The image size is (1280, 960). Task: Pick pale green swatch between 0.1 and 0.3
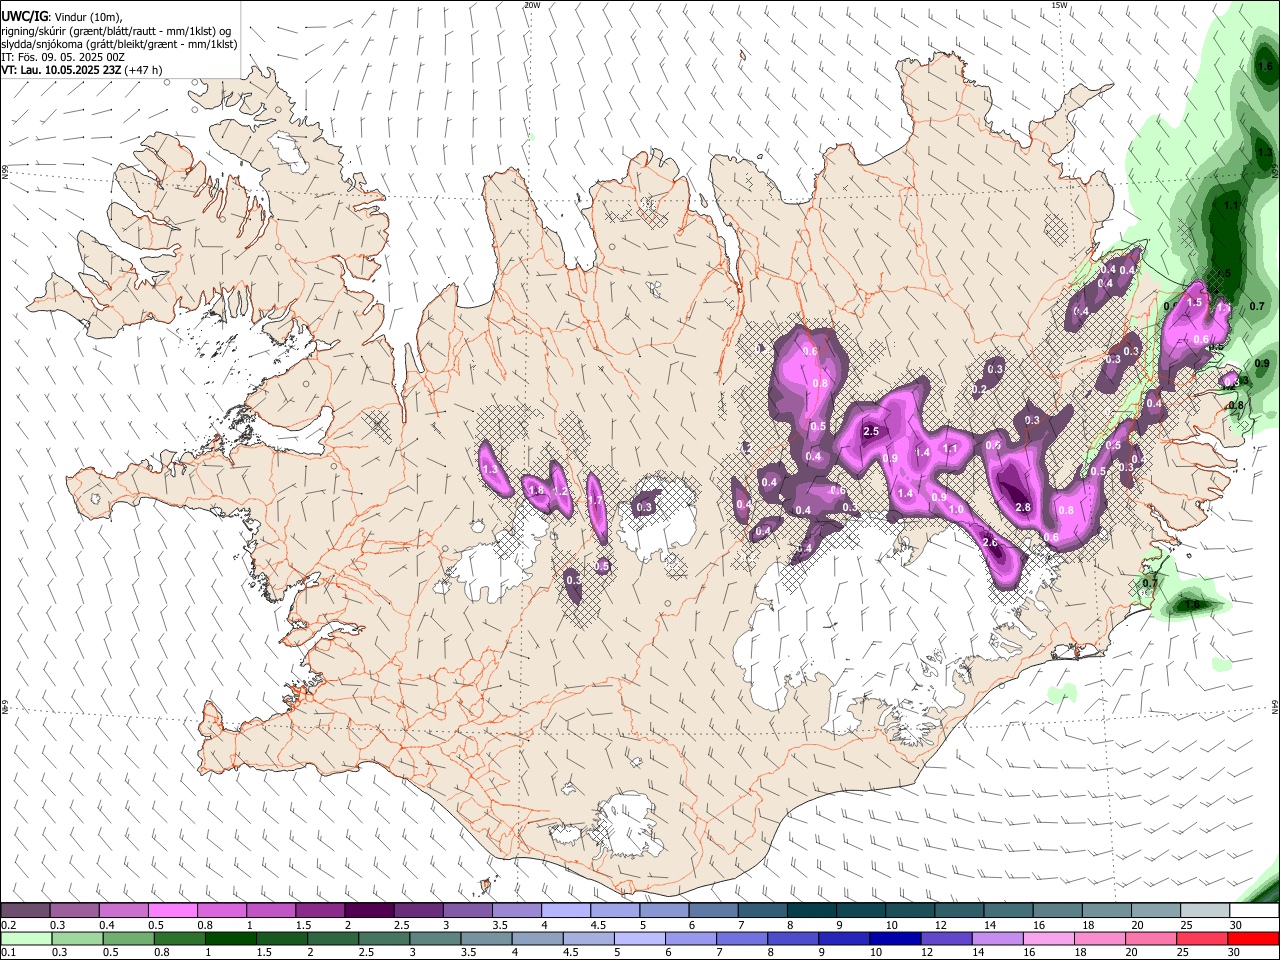pos(26,939)
